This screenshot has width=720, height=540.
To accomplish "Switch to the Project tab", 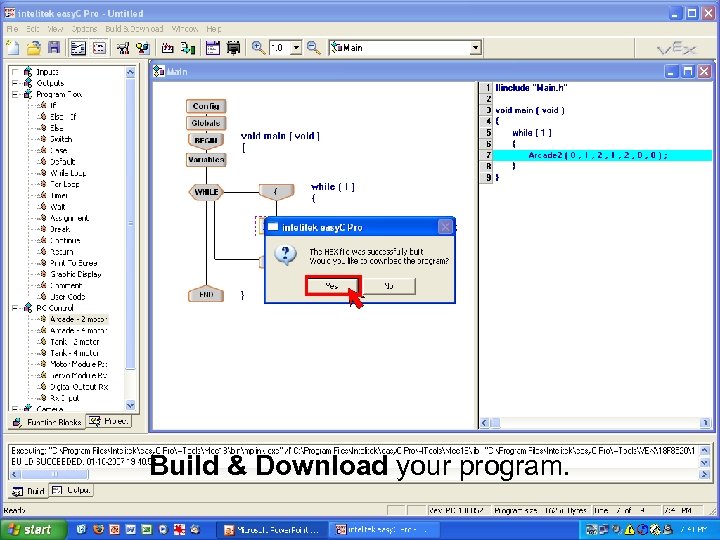I will 109,421.
